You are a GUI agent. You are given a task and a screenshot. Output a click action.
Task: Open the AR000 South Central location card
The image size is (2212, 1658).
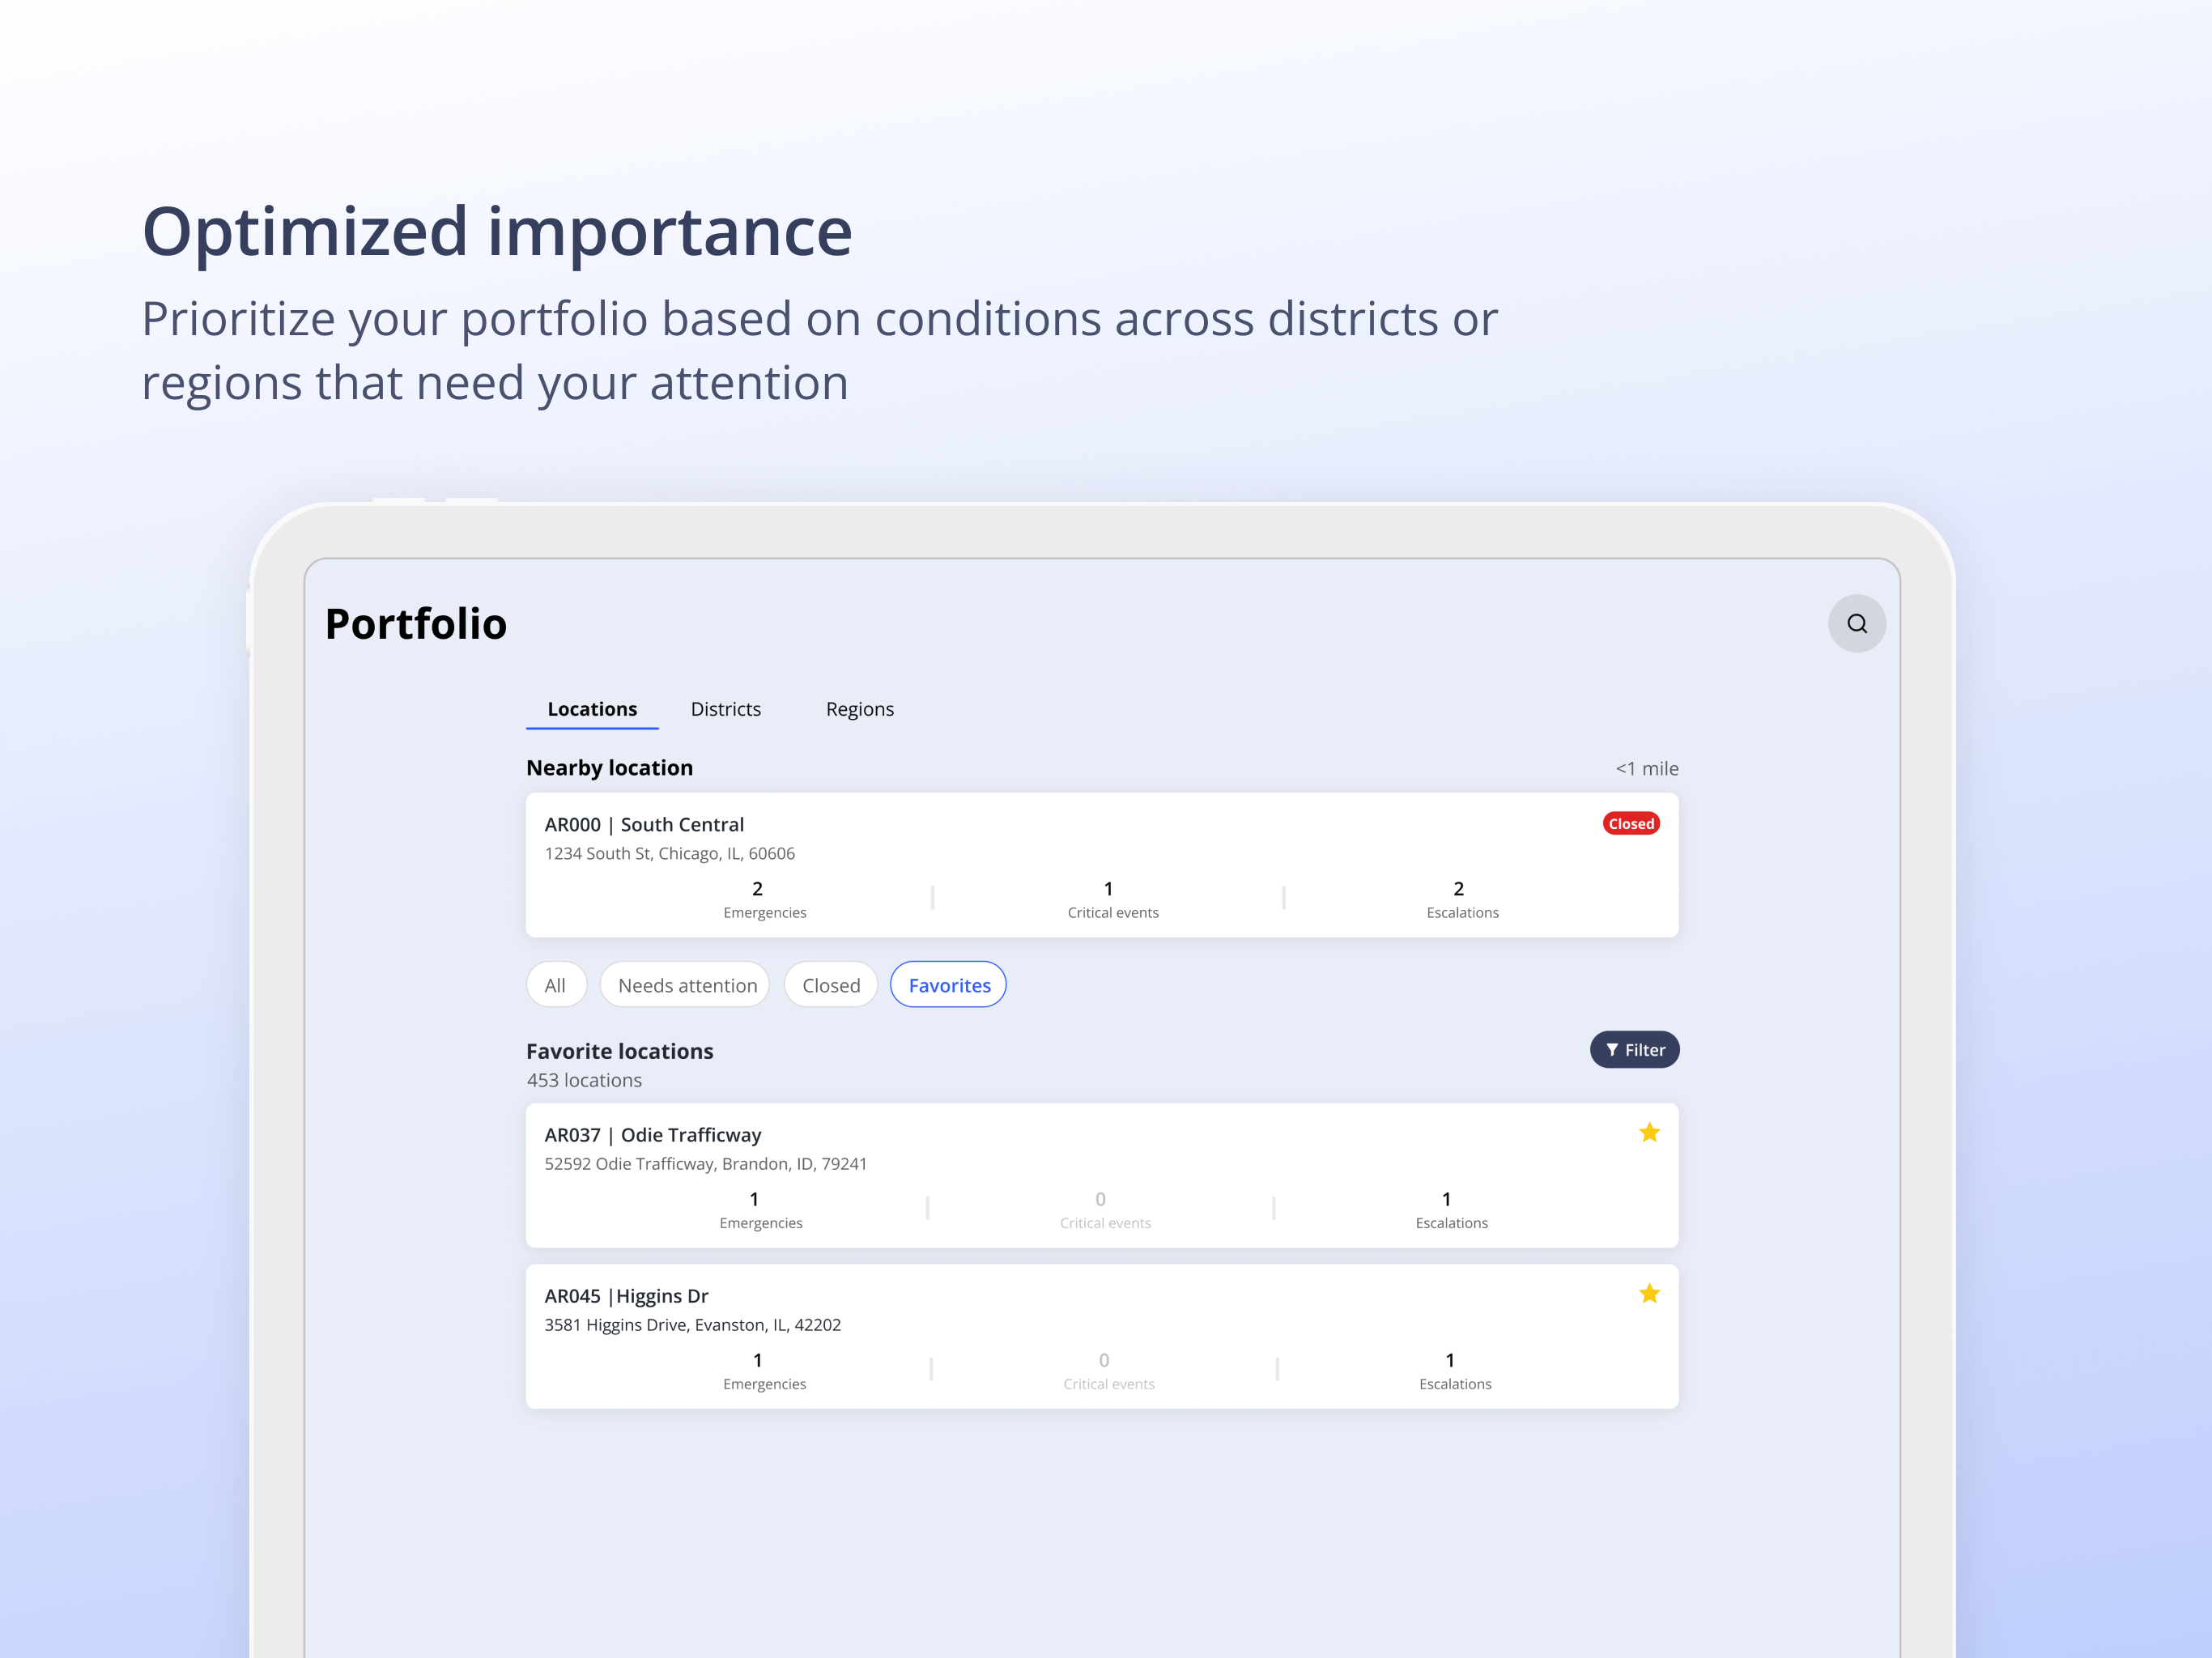(x=1102, y=865)
